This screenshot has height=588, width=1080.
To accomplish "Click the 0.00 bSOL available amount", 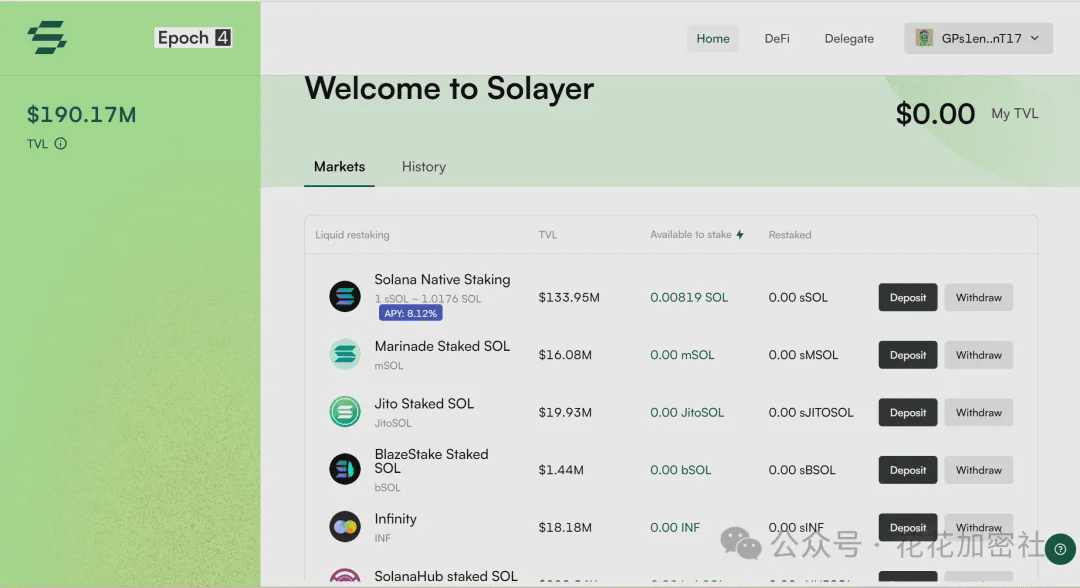I will click(x=681, y=470).
